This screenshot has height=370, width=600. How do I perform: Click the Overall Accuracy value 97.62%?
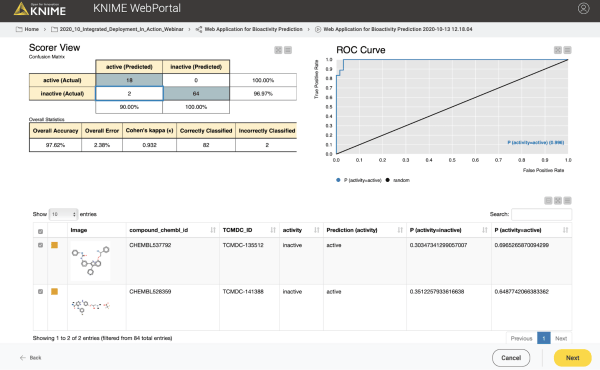pyautogui.click(x=55, y=145)
